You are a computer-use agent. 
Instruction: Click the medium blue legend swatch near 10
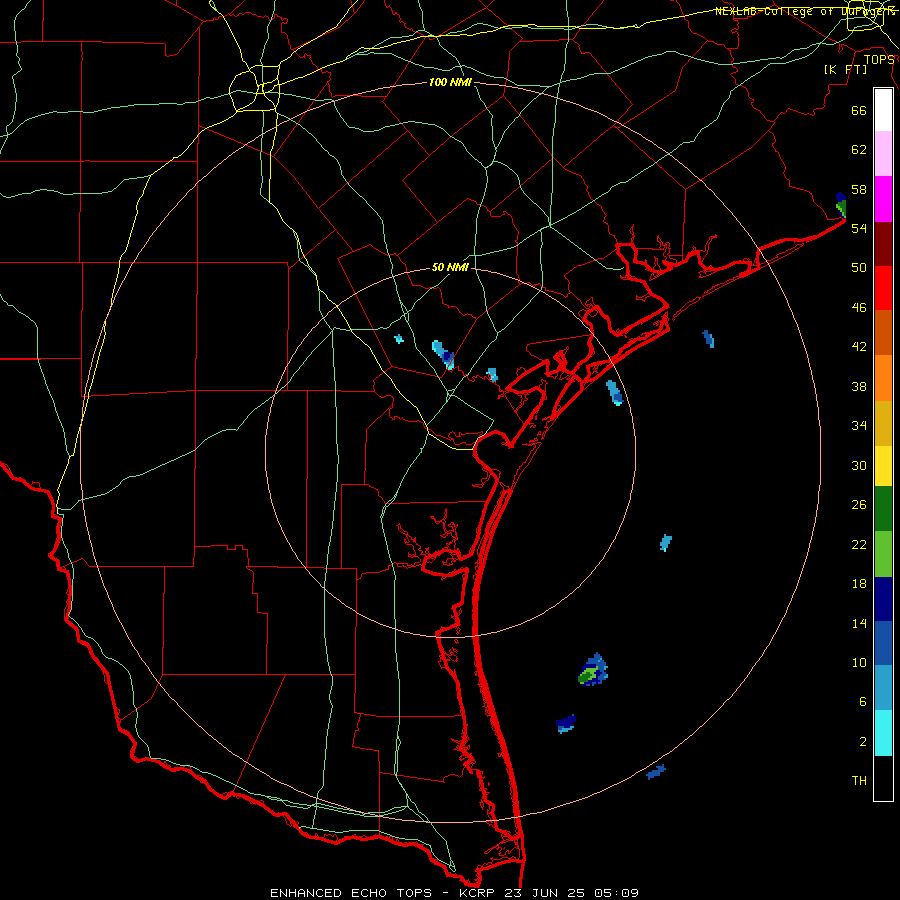tap(883, 643)
